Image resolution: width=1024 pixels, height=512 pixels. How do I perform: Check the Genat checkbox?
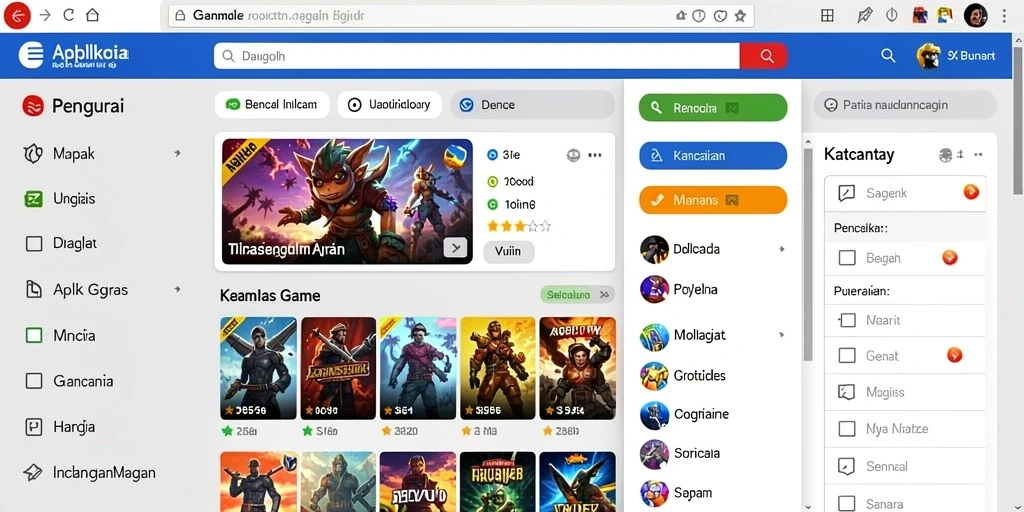[846, 355]
